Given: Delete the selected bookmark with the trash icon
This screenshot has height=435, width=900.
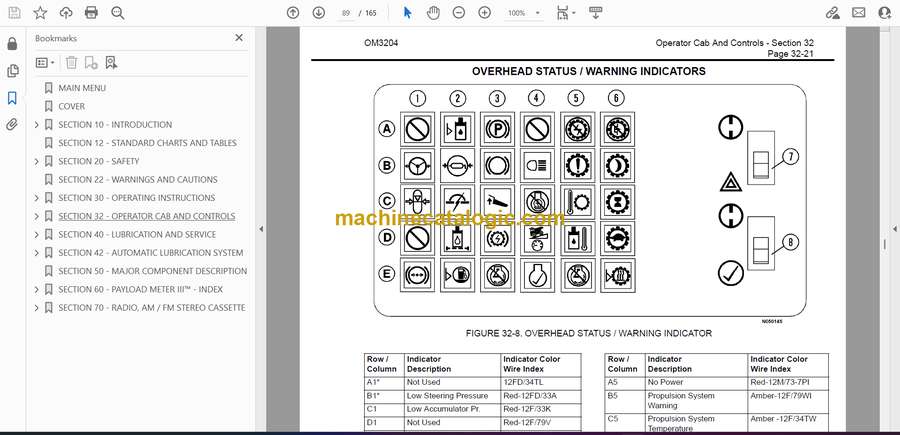Looking at the screenshot, I should pyautogui.click(x=71, y=63).
